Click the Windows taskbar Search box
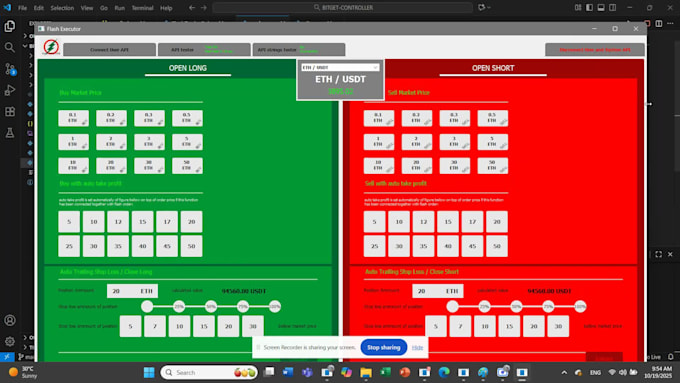680x383 pixels. [209, 372]
